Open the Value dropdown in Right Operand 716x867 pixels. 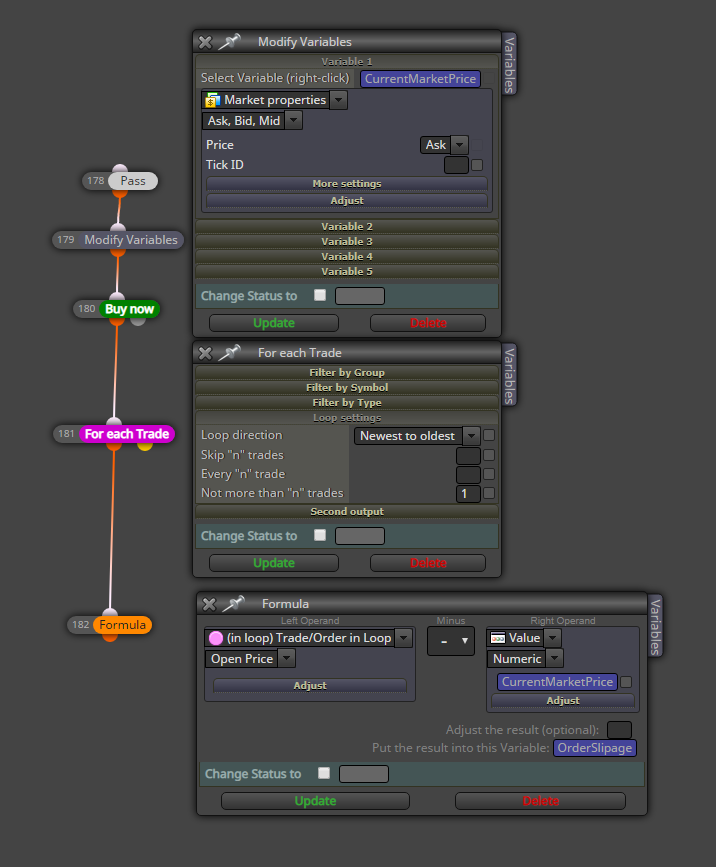click(552, 638)
